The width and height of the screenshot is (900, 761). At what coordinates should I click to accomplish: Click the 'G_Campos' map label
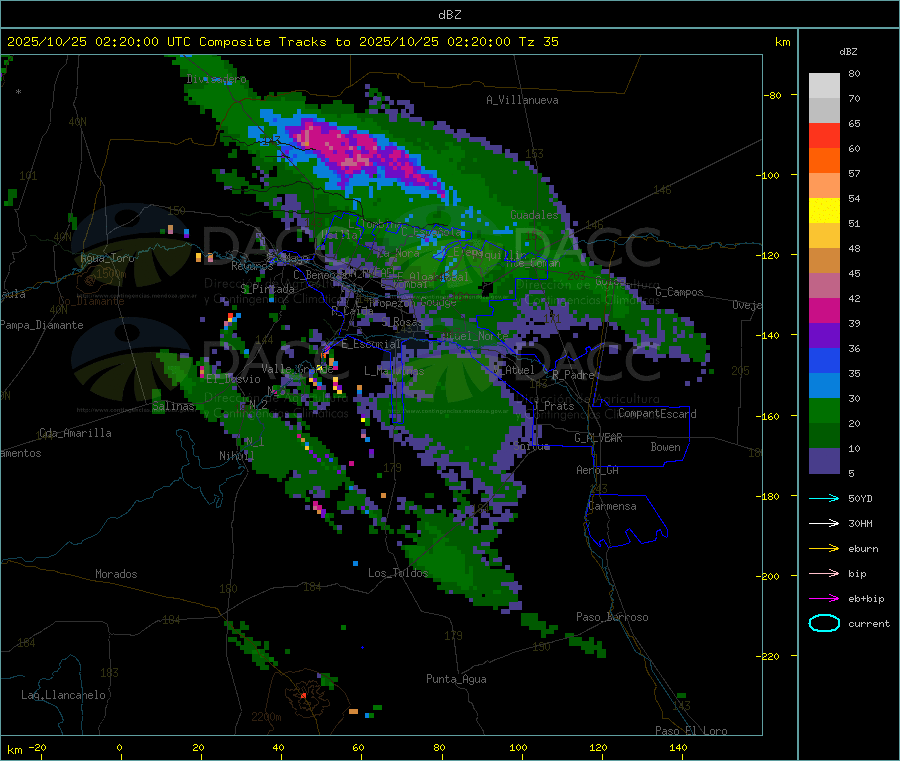679,292
